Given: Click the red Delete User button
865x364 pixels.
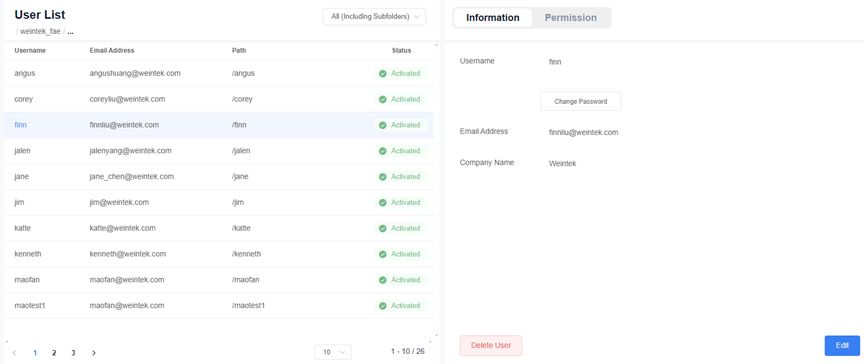Looking at the screenshot, I should (491, 346).
